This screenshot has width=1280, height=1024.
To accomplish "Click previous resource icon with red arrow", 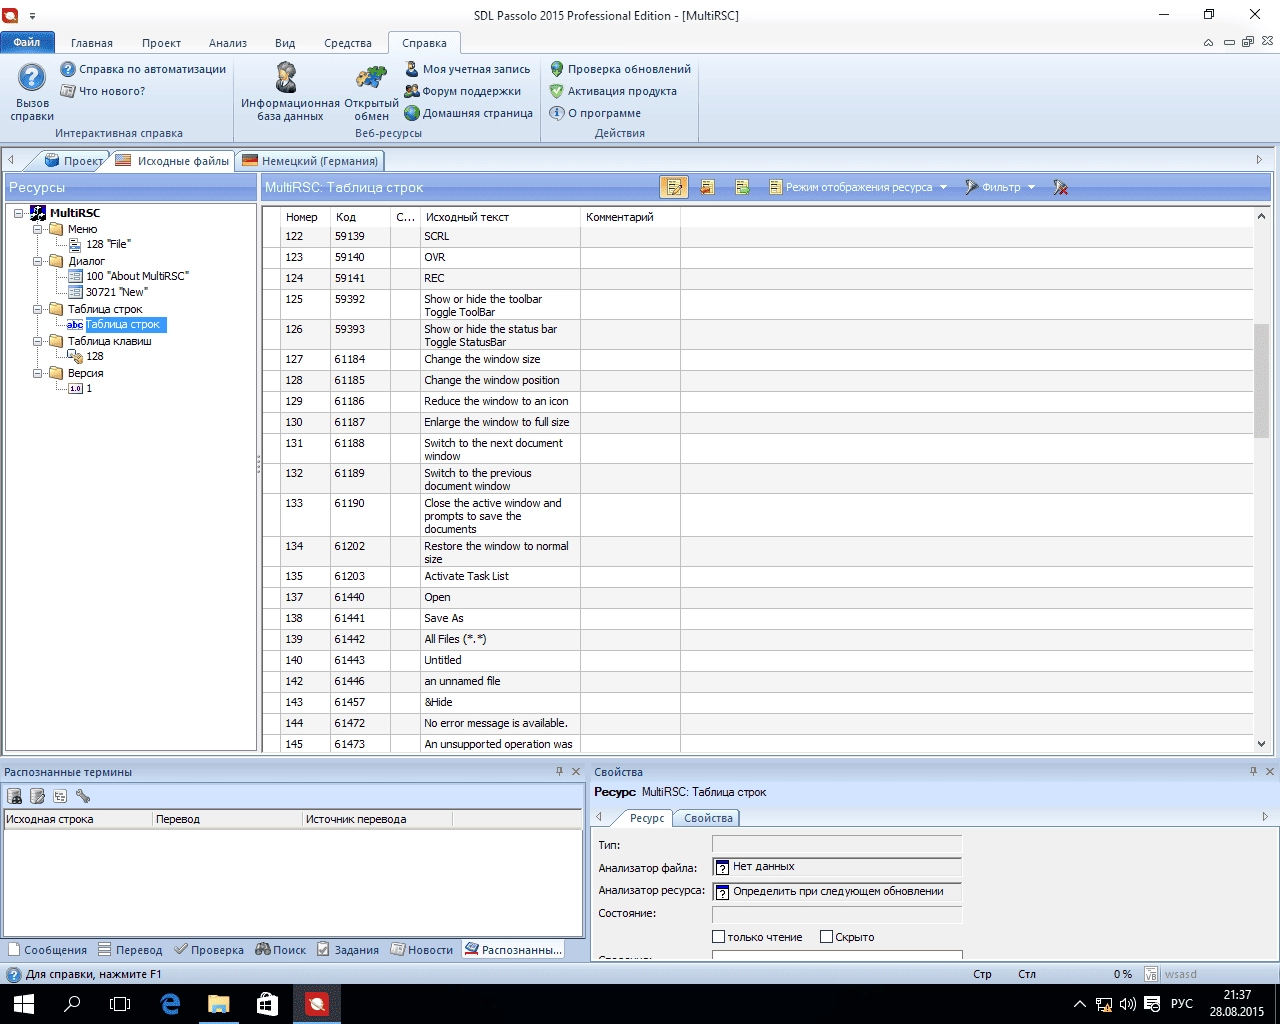I will point(707,187).
